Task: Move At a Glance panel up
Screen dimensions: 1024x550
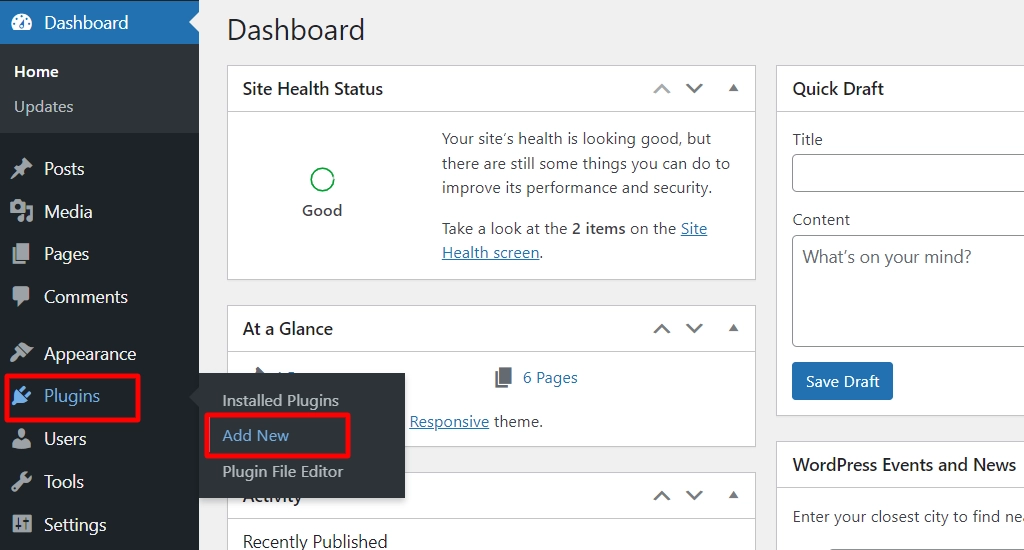Action: [x=662, y=329]
